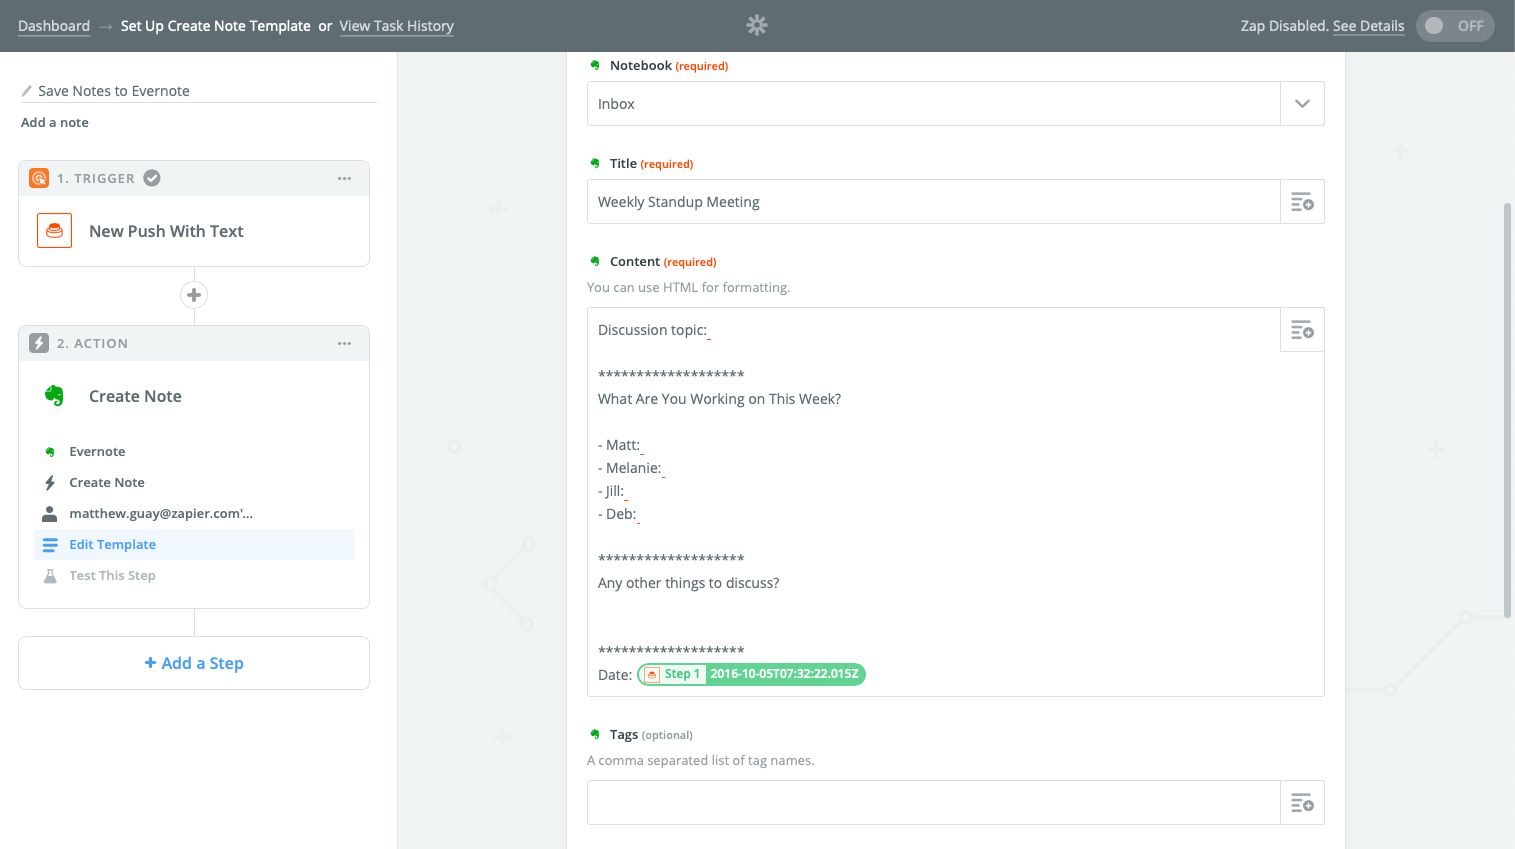Click the See Details link
Viewport: 1515px width, 849px height.
[1368, 26]
